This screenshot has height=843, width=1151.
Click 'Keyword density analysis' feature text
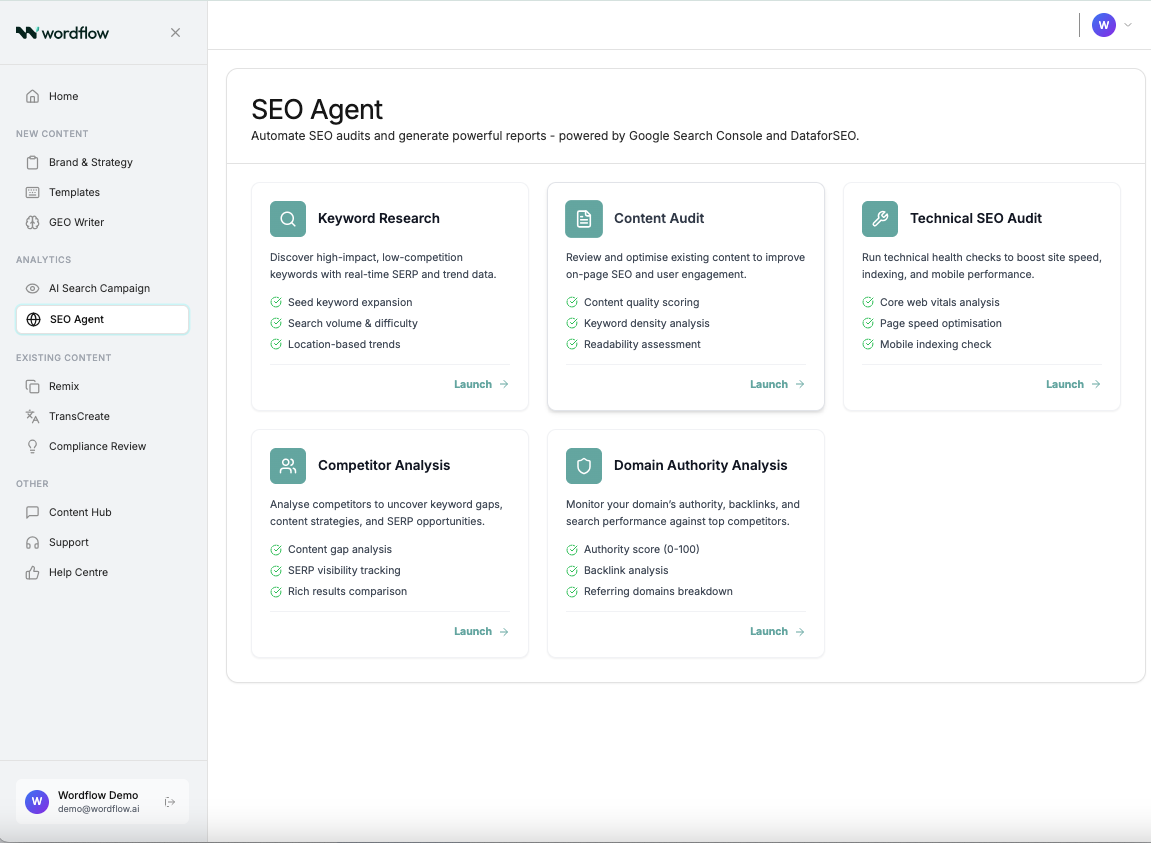coord(647,323)
